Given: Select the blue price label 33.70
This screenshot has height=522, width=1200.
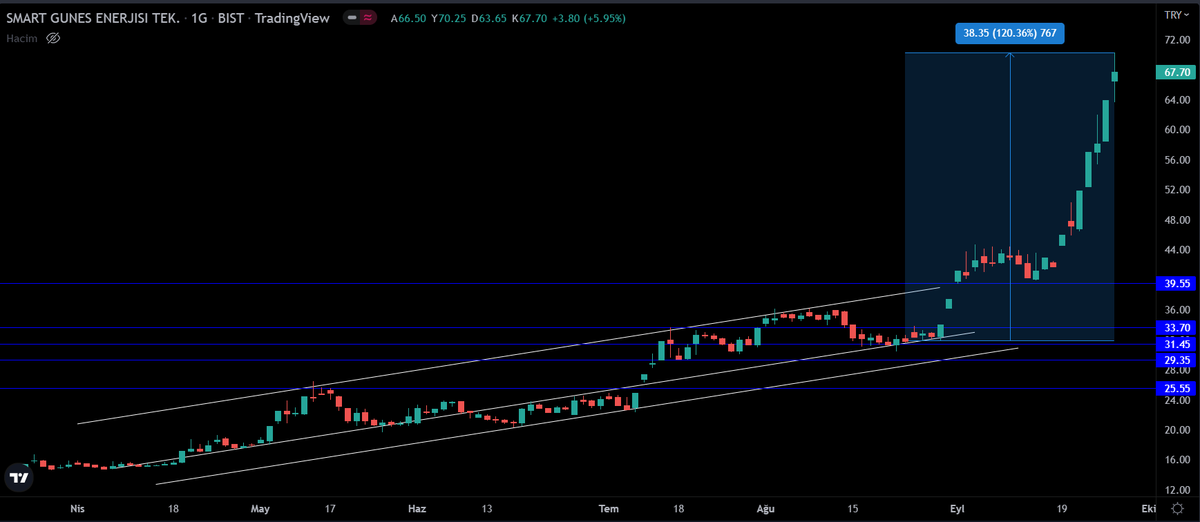Looking at the screenshot, I should 1174,327.
